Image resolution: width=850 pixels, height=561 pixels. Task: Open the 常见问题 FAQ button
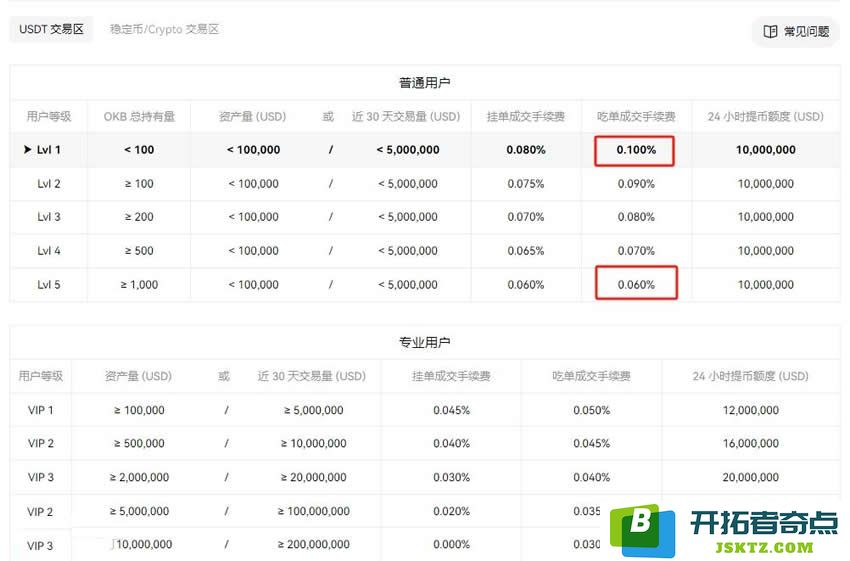(795, 31)
